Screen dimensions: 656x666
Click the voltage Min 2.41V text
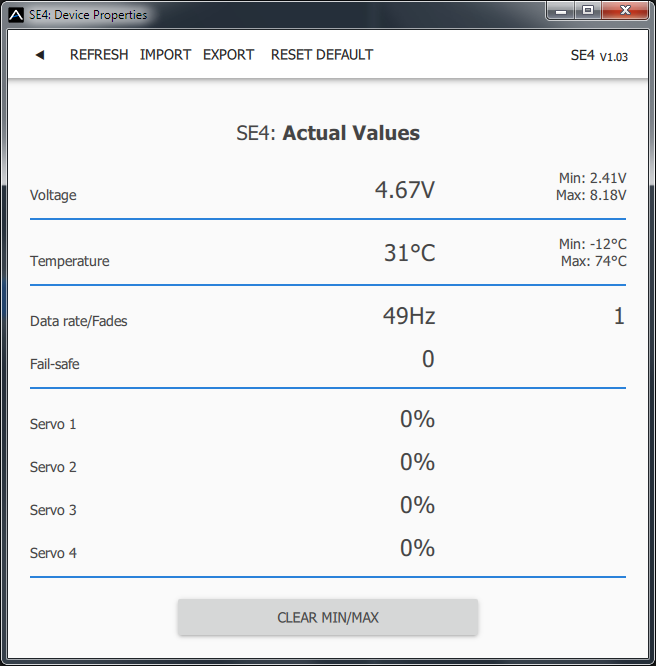[592, 178]
